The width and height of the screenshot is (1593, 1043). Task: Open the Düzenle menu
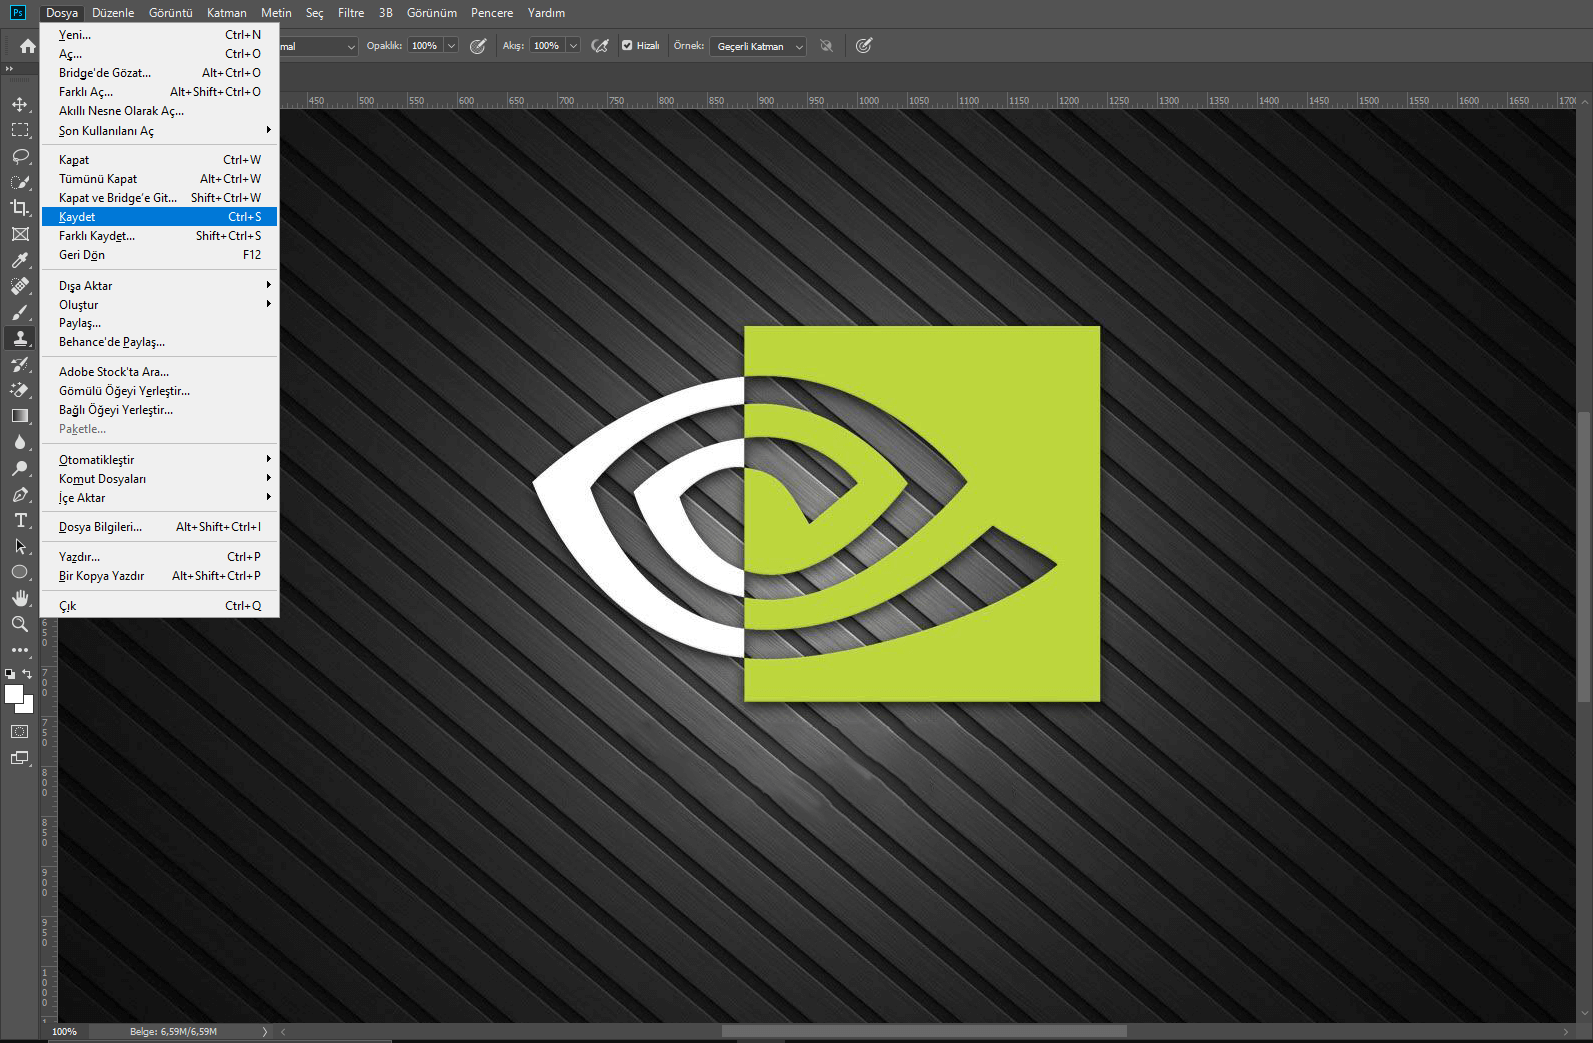click(113, 13)
